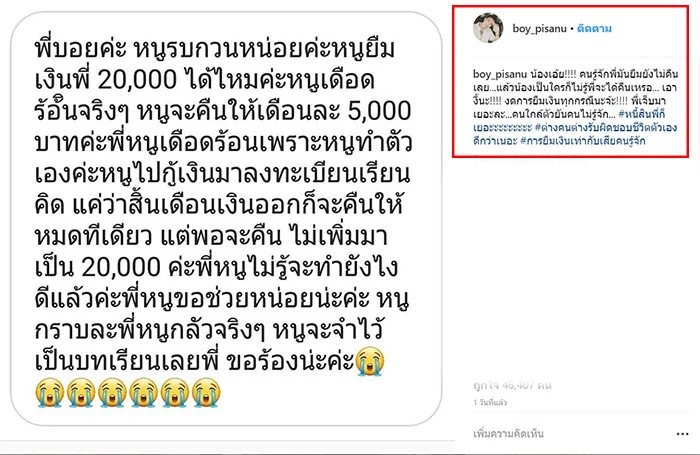Screen dimensions: 700x455
Task: Click the พี่บอยค่ะ greeting in message image
Action: 80,49
